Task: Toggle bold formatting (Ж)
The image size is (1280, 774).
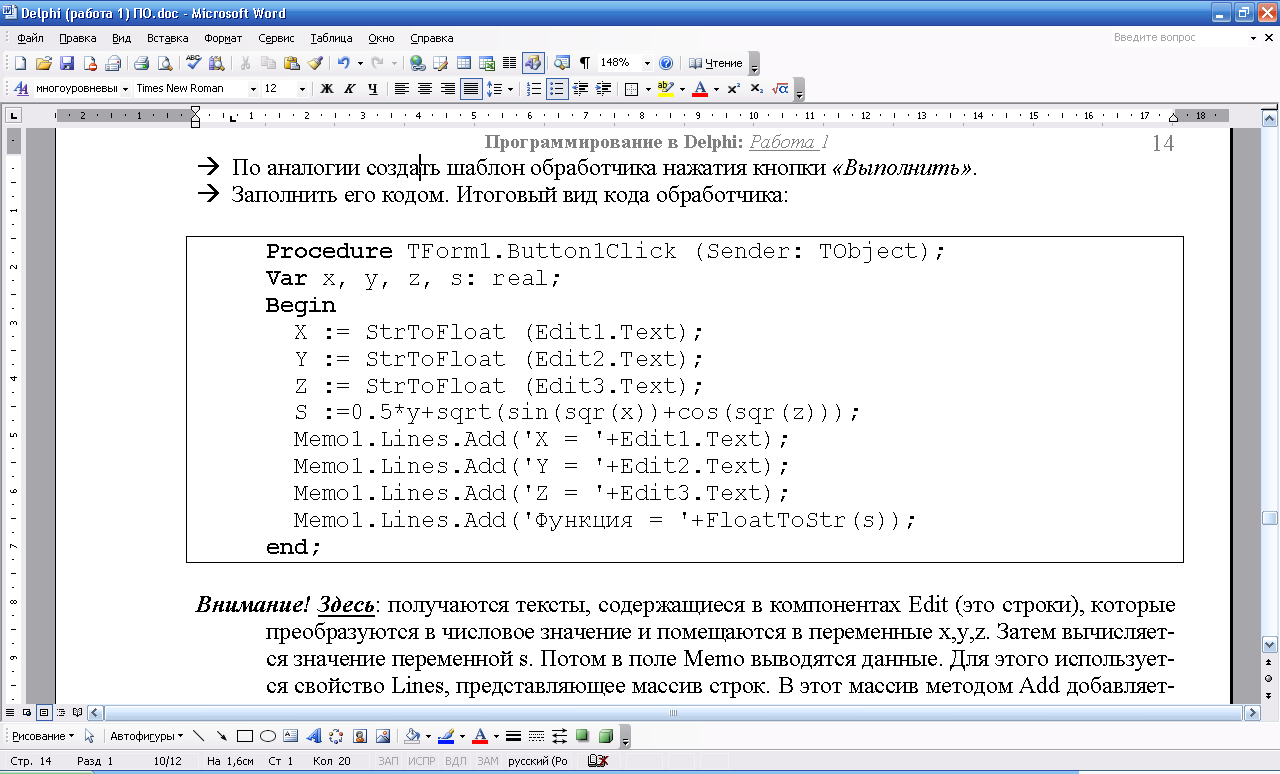Action: [326, 89]
